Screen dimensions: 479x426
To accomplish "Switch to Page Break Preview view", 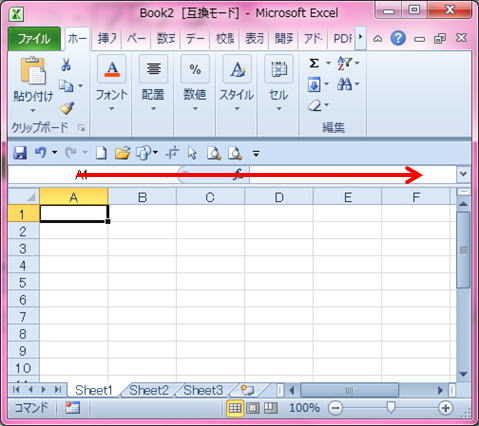I will tap(270, 408).
